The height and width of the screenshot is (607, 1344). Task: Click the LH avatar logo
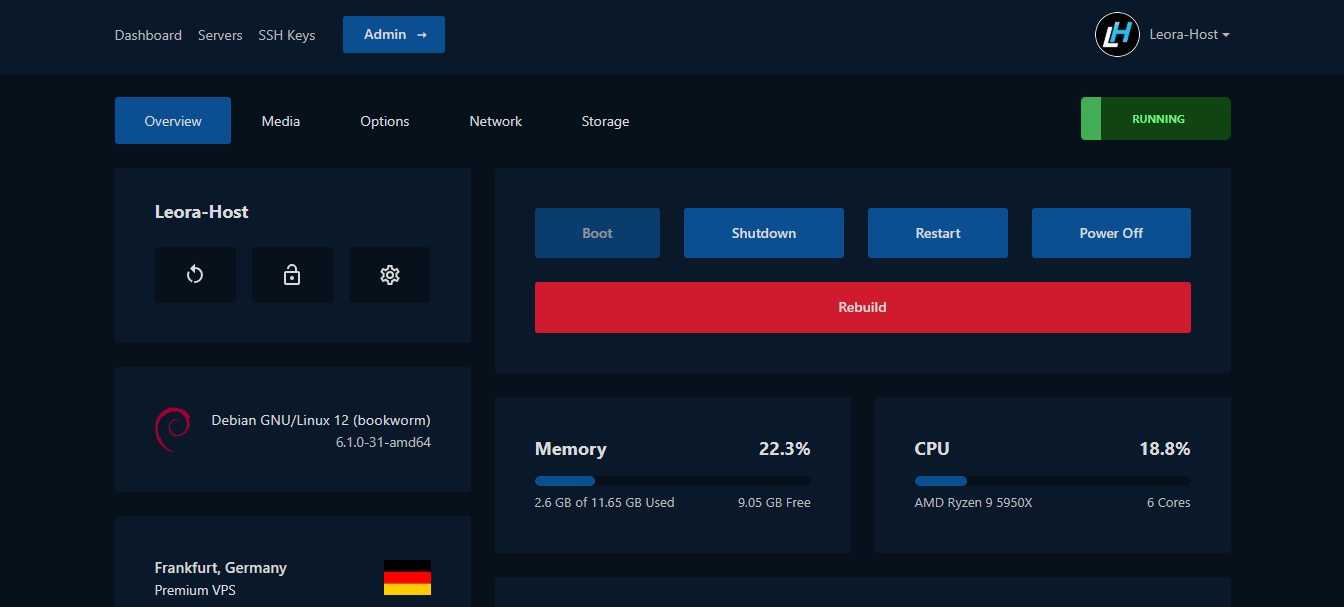[x=1117, y=34]
